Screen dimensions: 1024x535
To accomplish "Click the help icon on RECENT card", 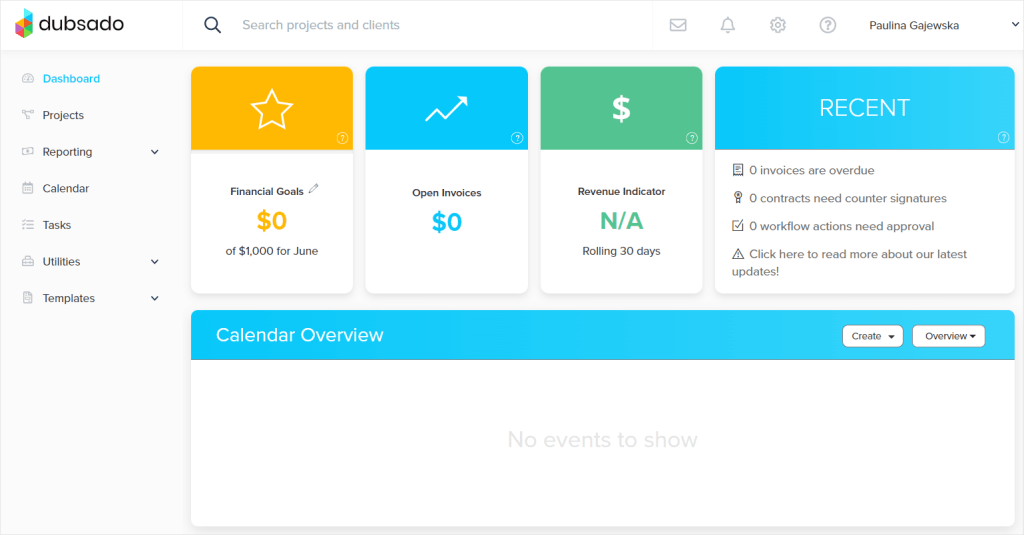I will [1004, 137].
